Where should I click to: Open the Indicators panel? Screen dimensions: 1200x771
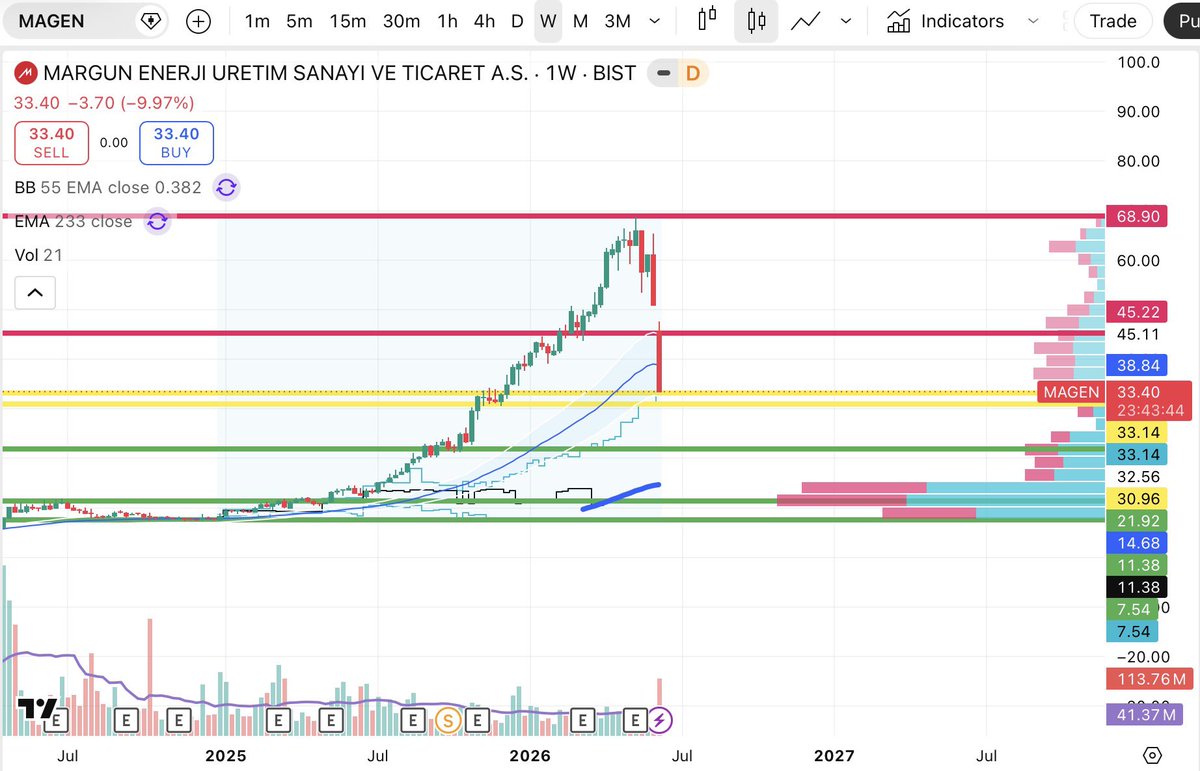pos(945,21)
